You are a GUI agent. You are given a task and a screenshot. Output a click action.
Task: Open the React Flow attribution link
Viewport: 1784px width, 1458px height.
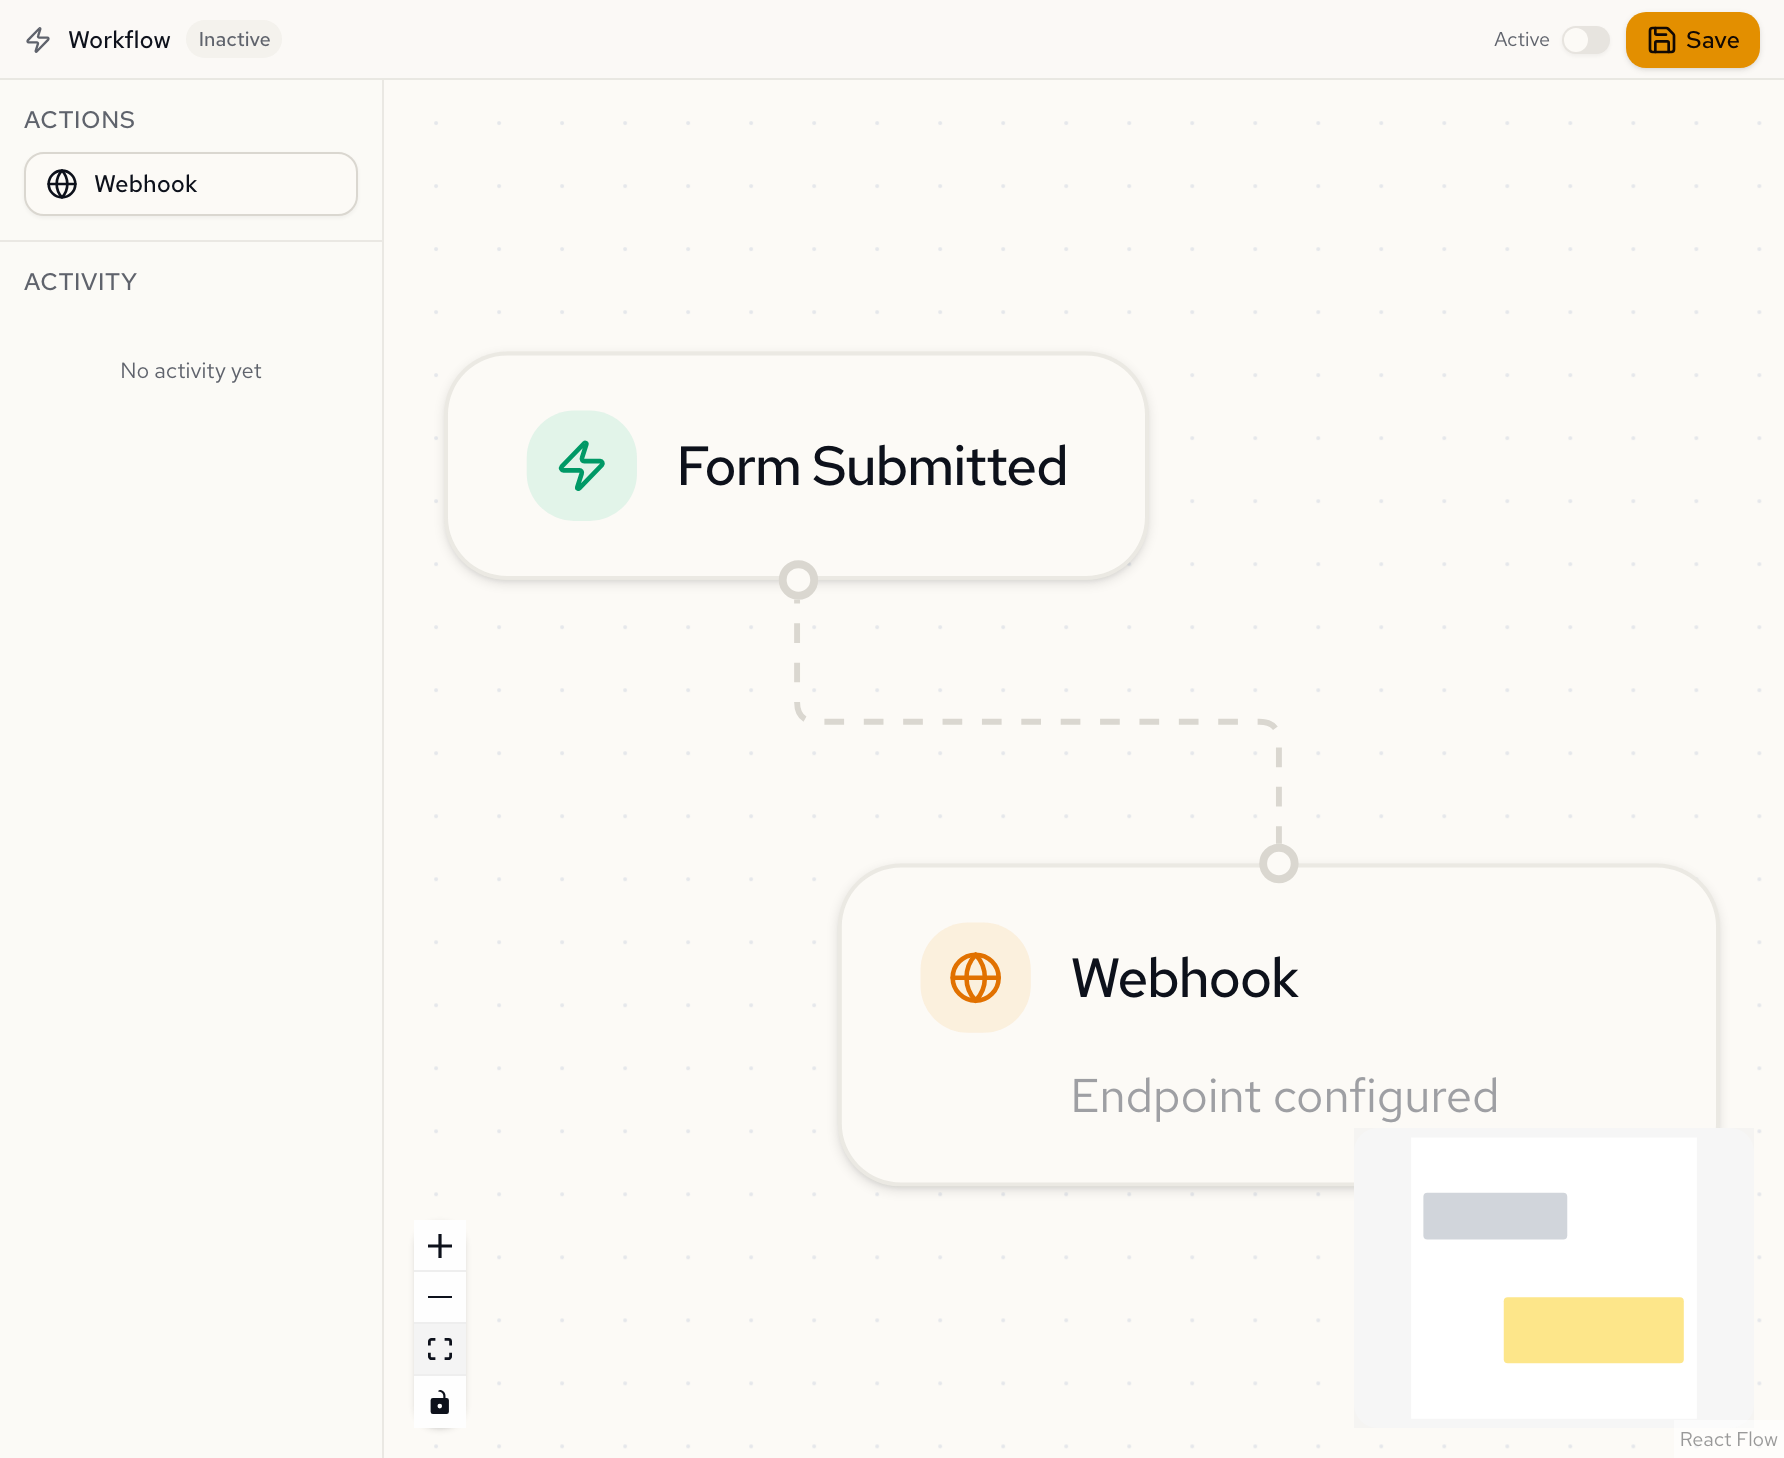click(1727, 1439)
